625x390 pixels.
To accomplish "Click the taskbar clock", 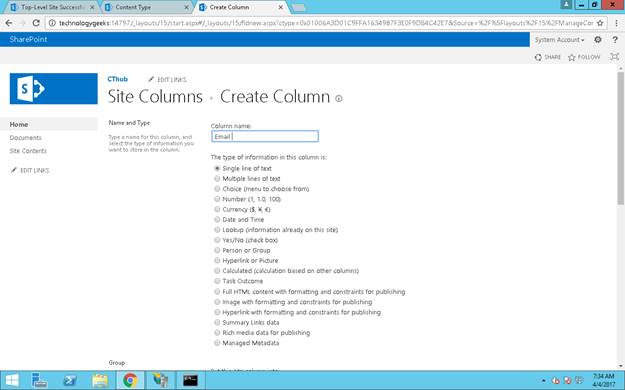I will click(x=603, y=380).
